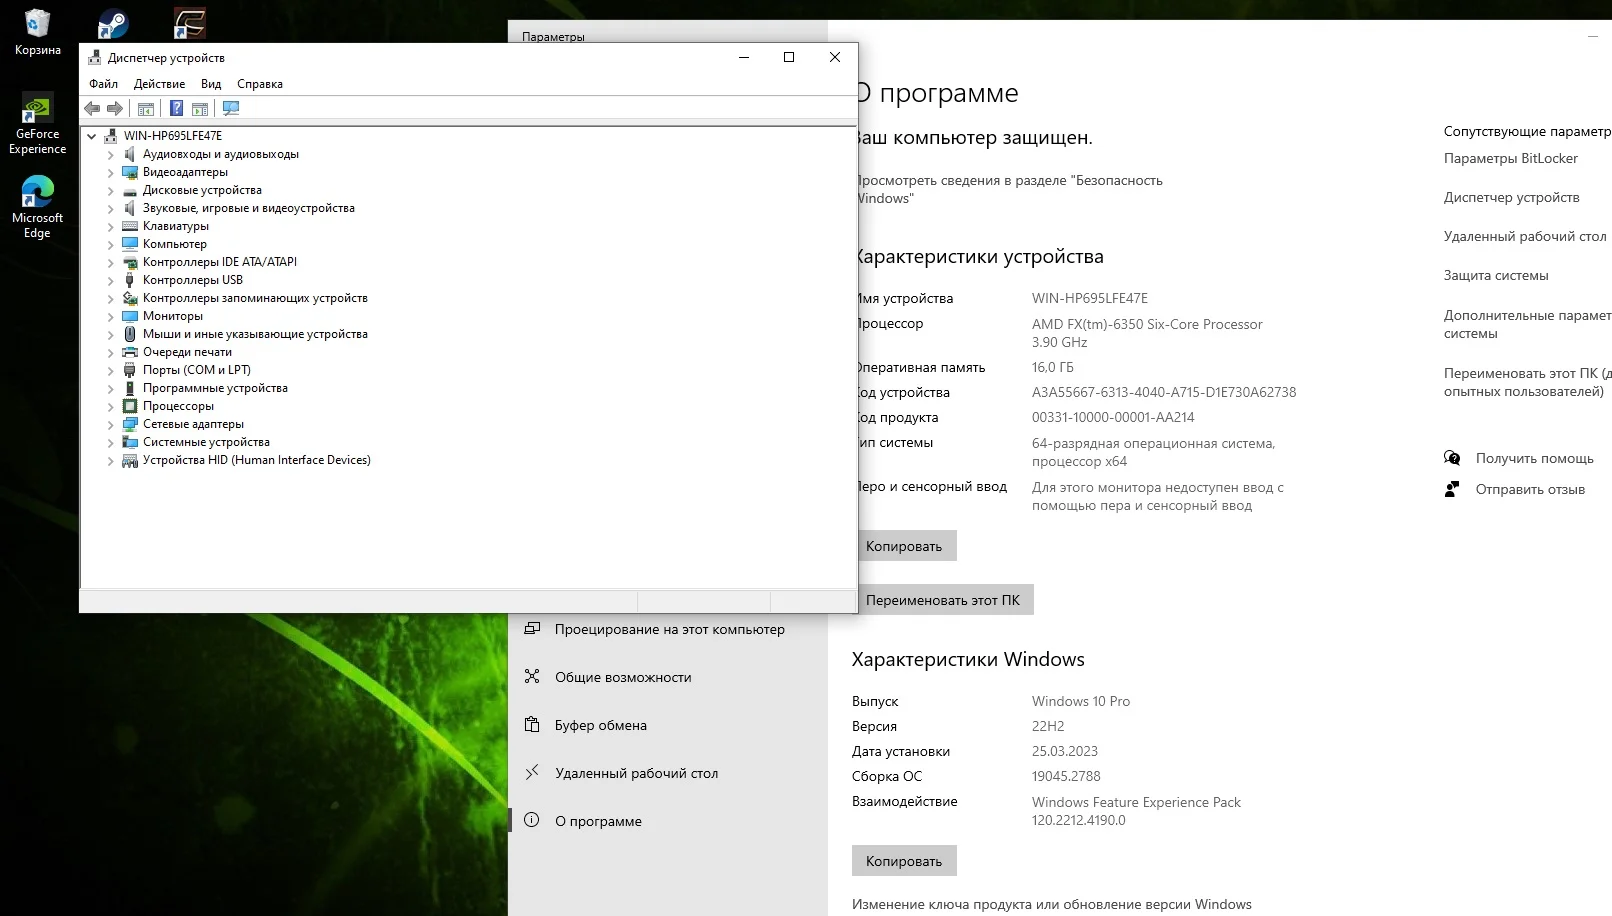This screenshot has width=1612, height=916.
Task: Select Буфер обмена in settings sidebar
Action: pyautogui.click(x=600, y=725)
